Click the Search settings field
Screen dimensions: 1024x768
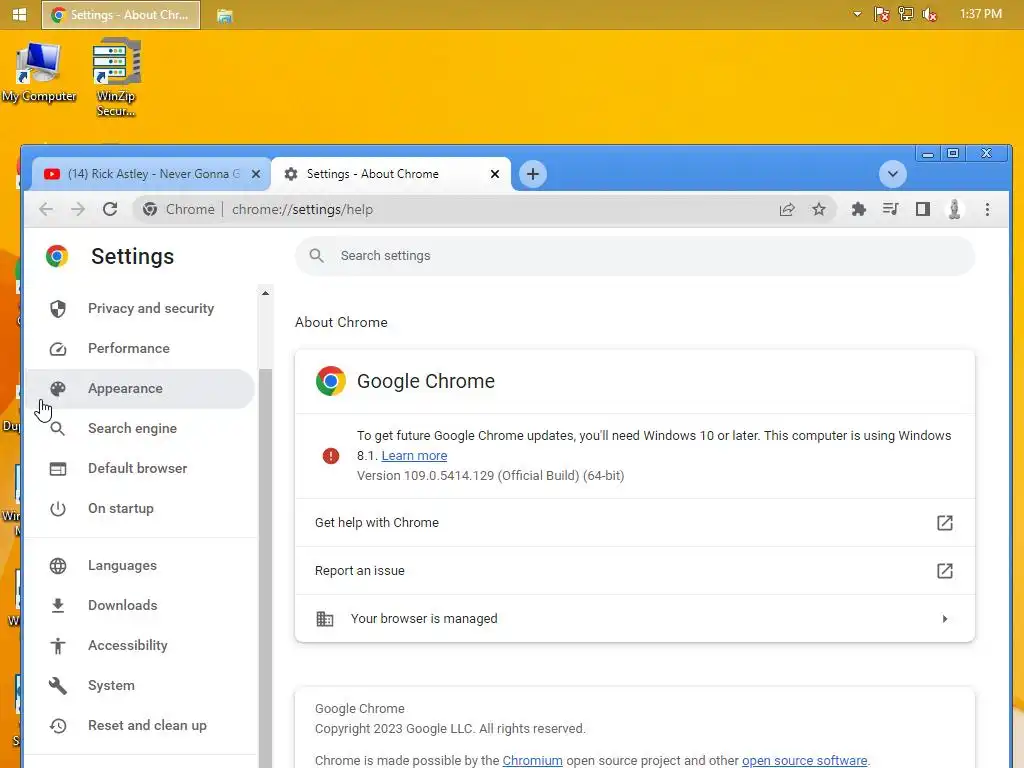point(635,256)
